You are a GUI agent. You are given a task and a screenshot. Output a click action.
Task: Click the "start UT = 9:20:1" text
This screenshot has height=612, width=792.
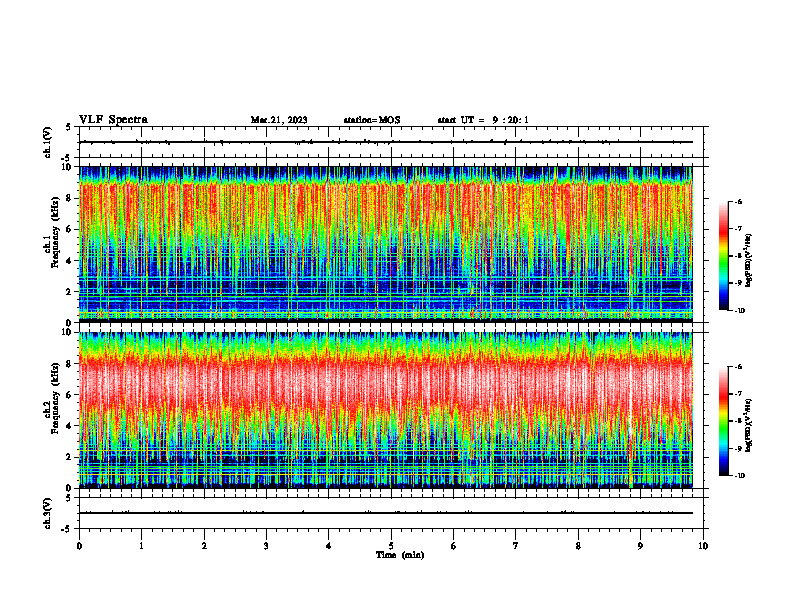[x=483, y=120]
